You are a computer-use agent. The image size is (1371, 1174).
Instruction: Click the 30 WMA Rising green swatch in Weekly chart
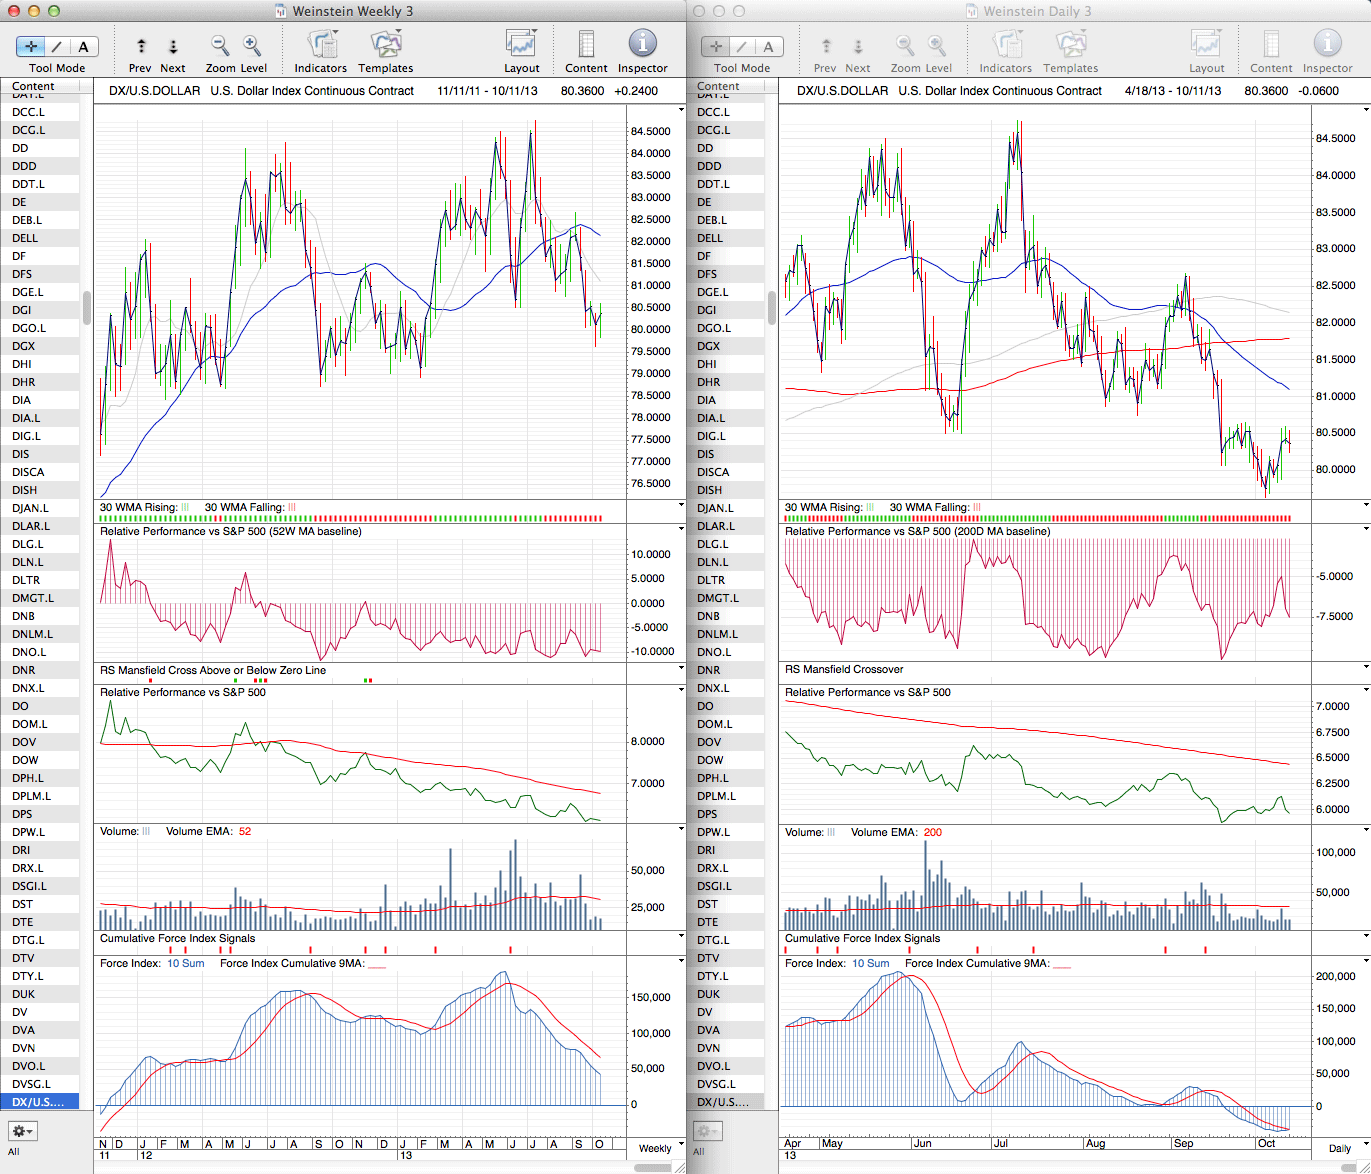click(185, 507)
